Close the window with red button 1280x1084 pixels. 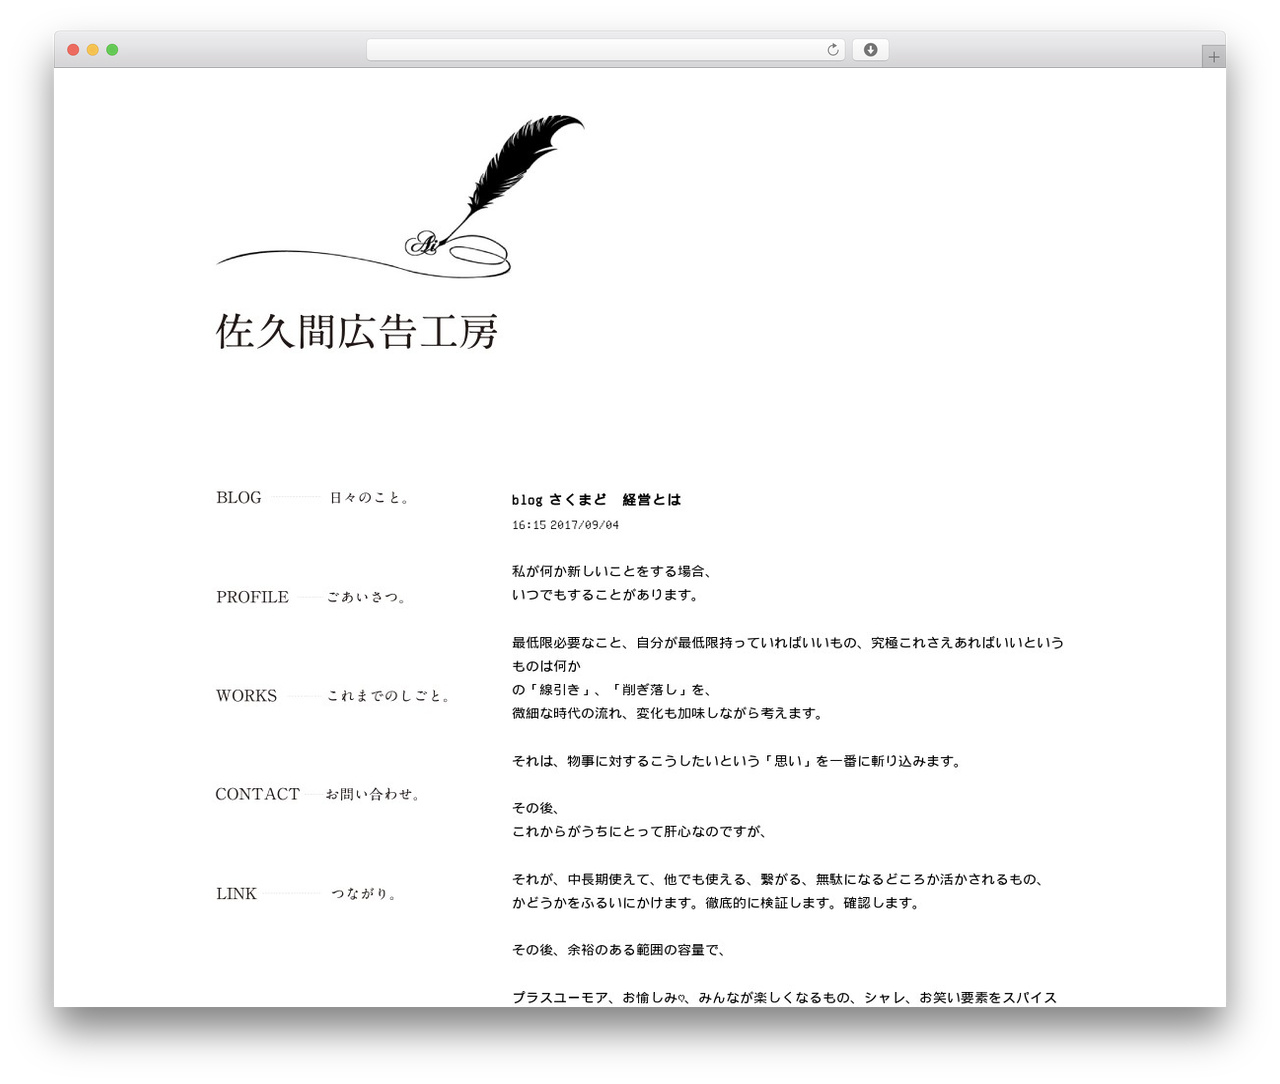[x=73, y=50]
